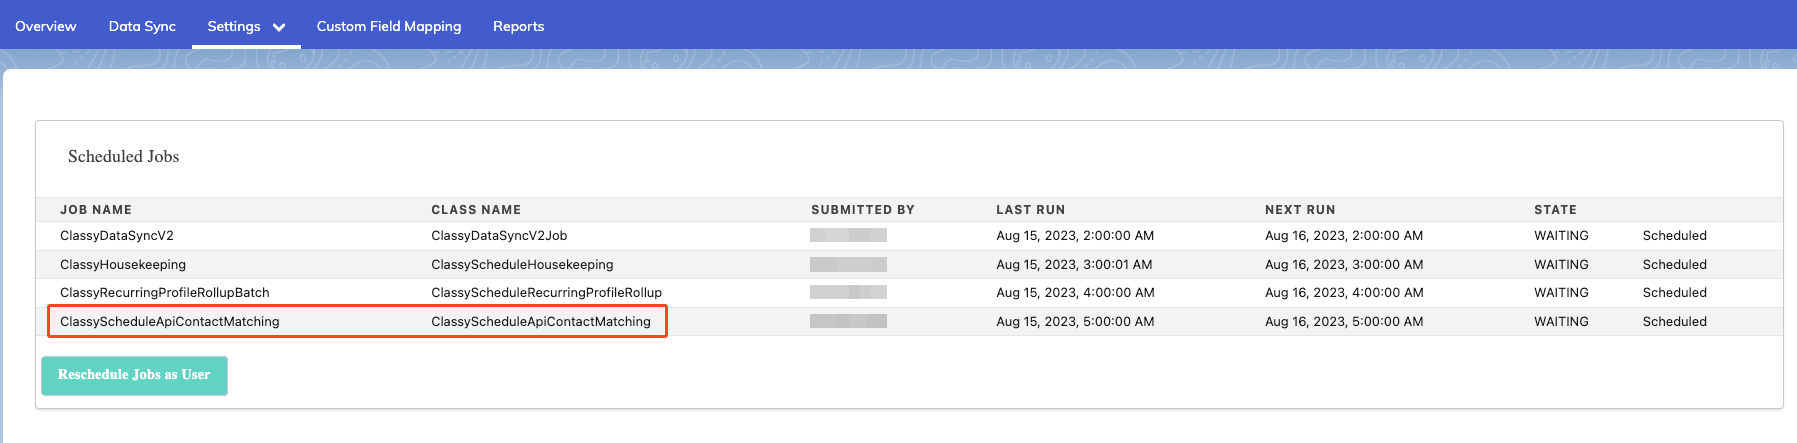The image size is (1797, 443).
Task: Click the NEXT RUN column header
Action: (1300, 210)
